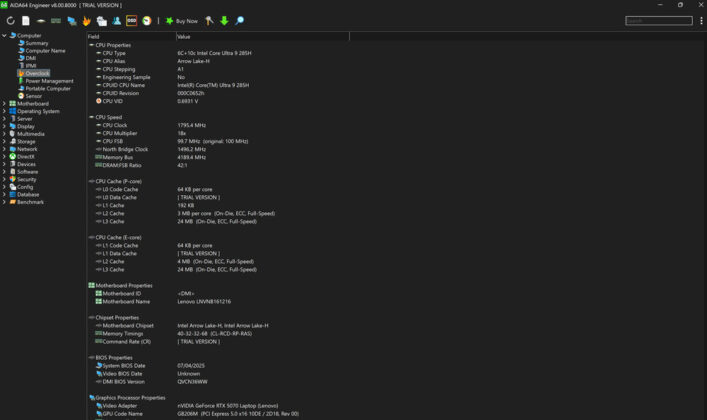Click into the search input field
Viewport: 707px width, 420px height.
(659, 21)
